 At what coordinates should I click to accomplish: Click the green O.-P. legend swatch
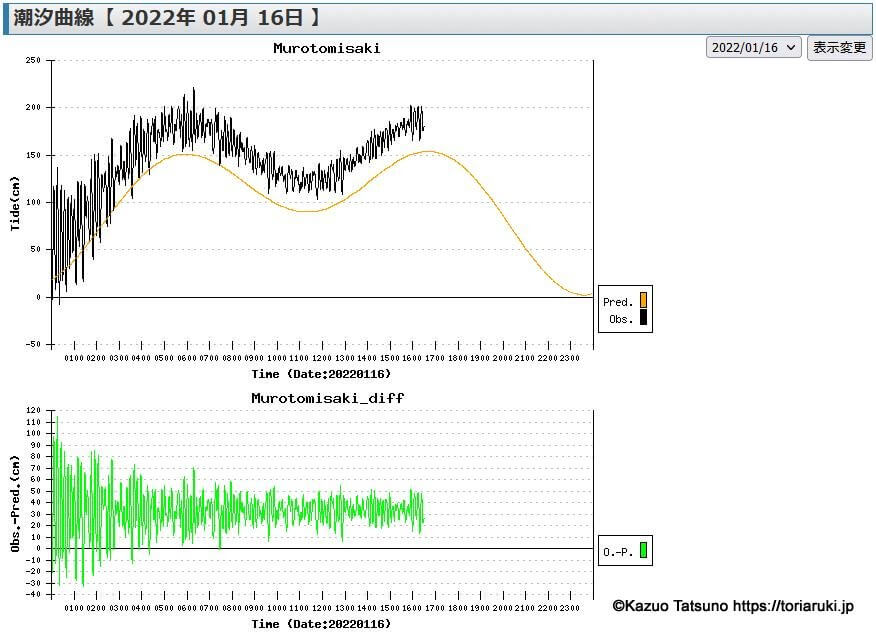(643, 550)
